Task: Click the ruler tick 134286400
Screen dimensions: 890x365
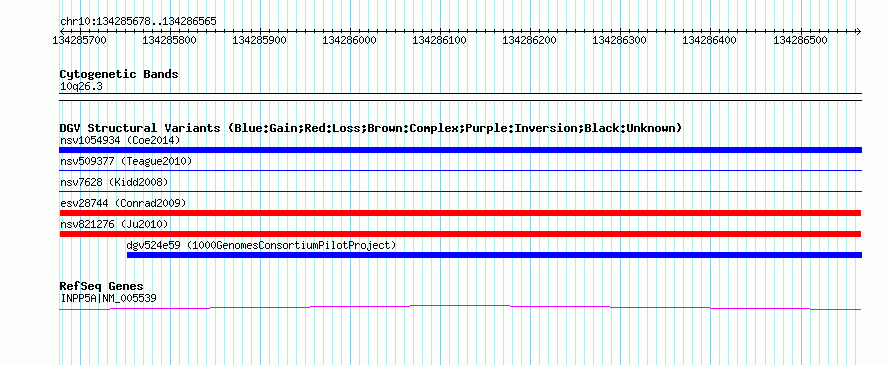Action: (x=710, y=40)
